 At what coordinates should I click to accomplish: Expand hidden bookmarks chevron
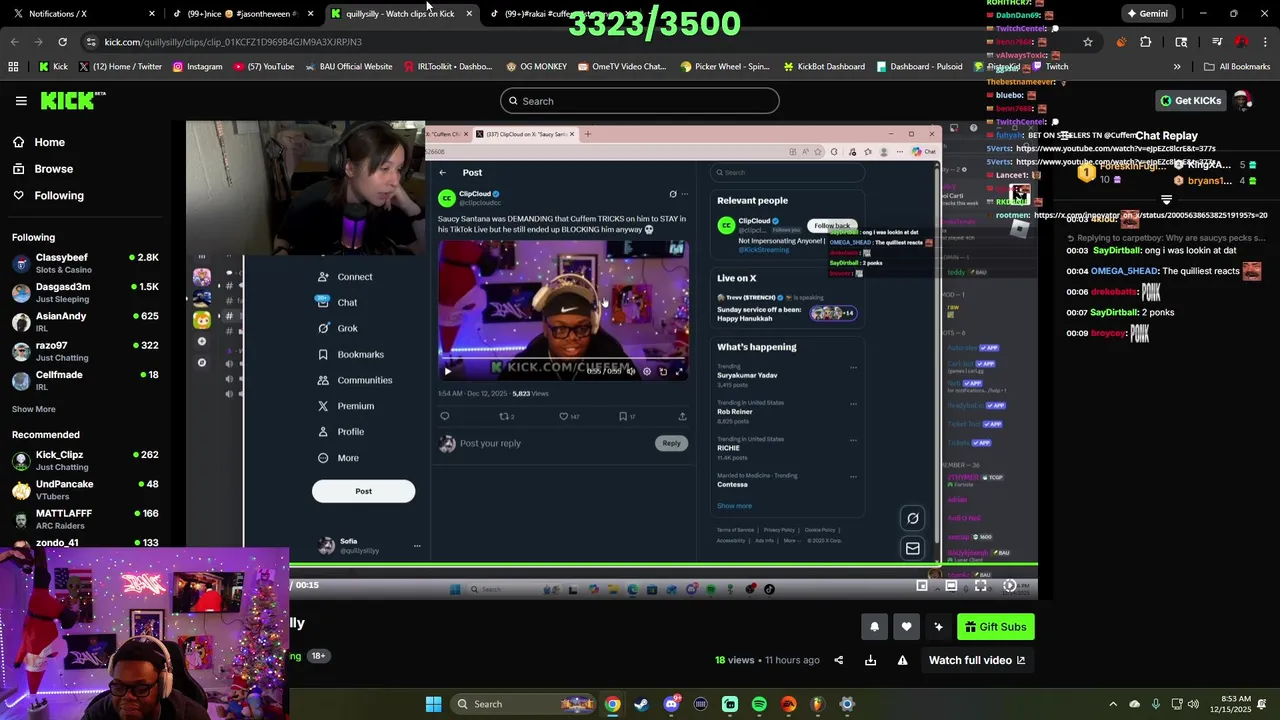[x=1177, y=67]
